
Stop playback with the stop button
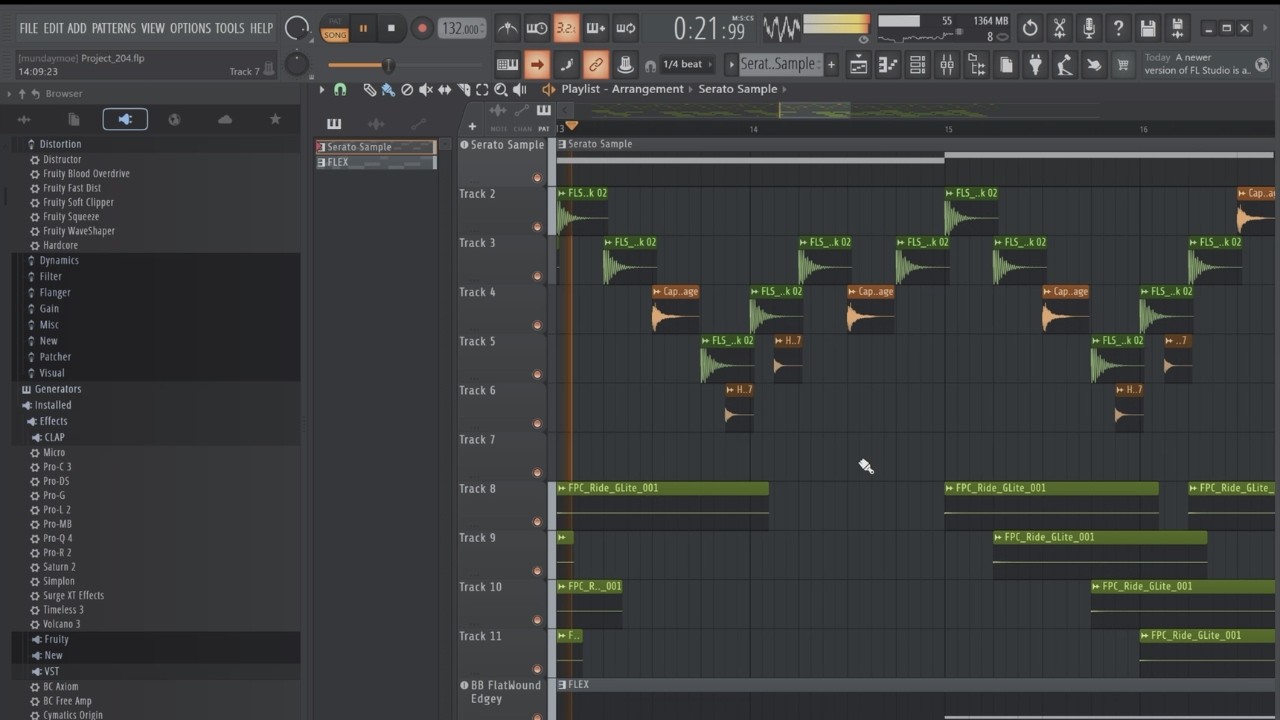(392, 29)
